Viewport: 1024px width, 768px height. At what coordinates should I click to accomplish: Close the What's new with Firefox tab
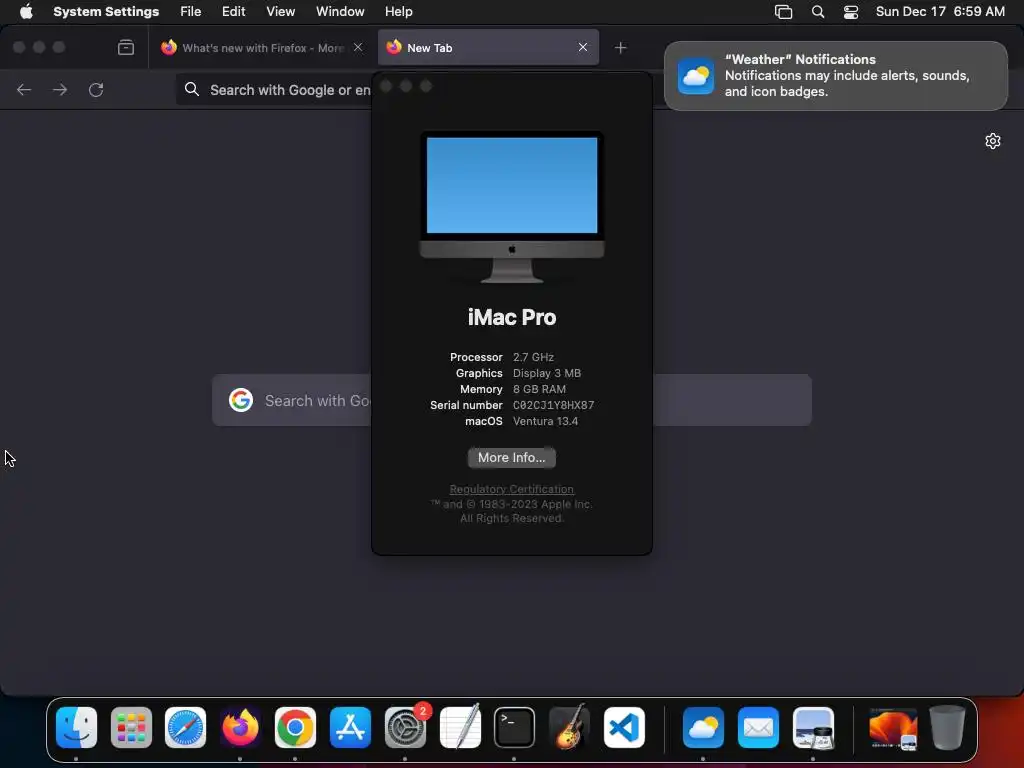tap(358, 47)
